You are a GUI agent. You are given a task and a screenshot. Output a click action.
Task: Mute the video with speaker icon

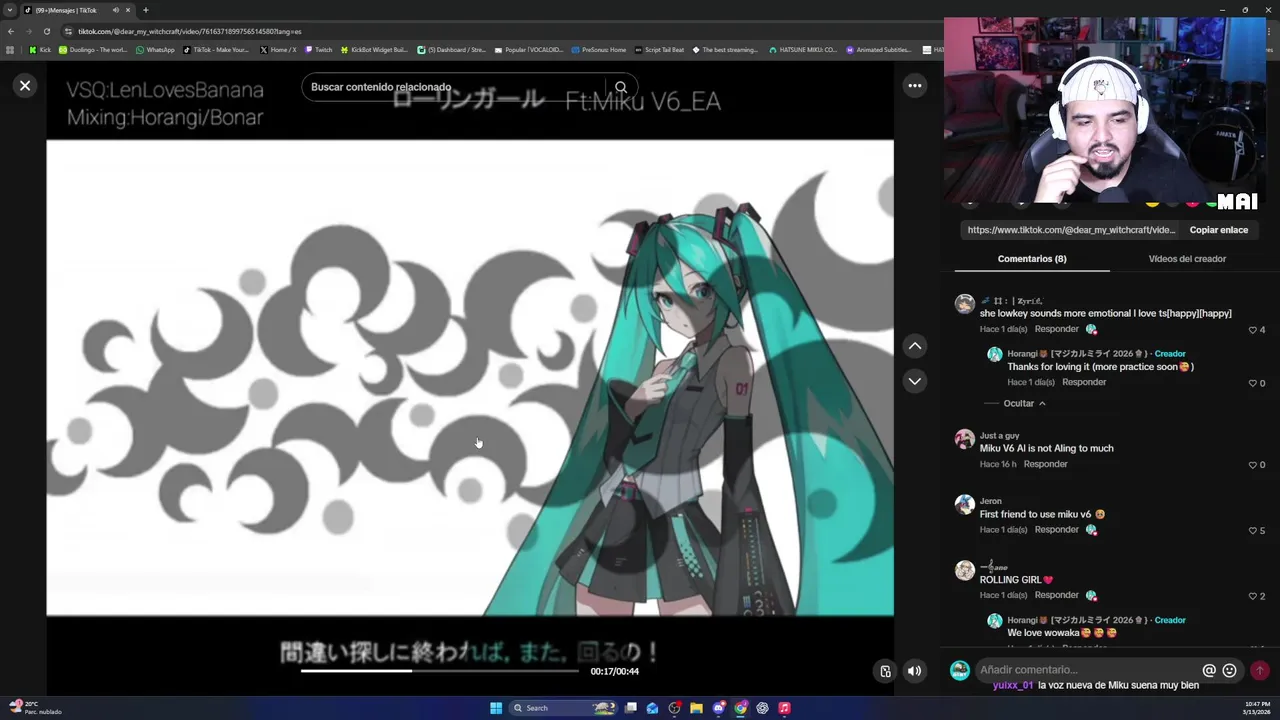(914, 671)
